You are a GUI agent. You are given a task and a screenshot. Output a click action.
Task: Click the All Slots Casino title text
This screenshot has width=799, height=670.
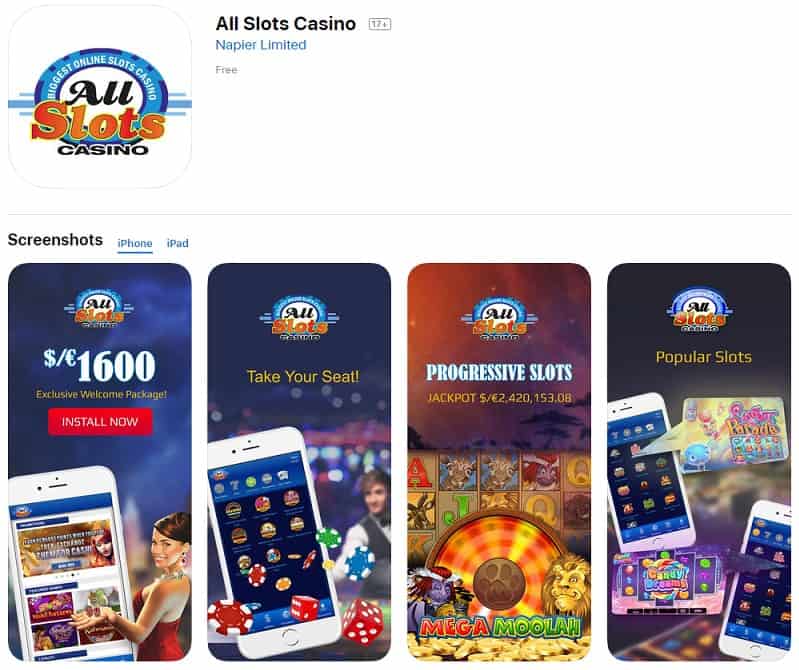(286, 23)
